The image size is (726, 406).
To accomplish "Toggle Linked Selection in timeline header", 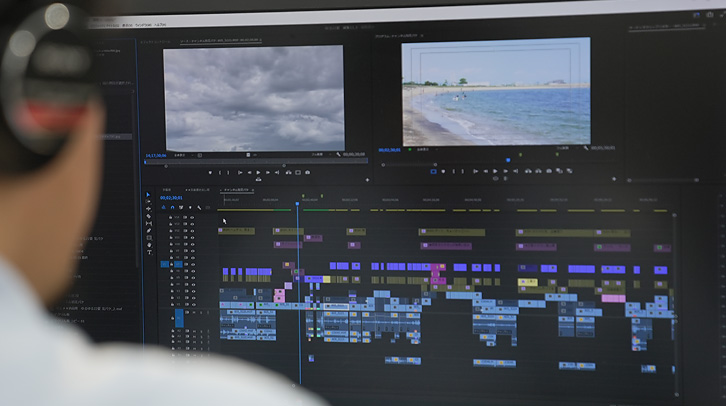I will pyautogui.click(x=181, y=207).
